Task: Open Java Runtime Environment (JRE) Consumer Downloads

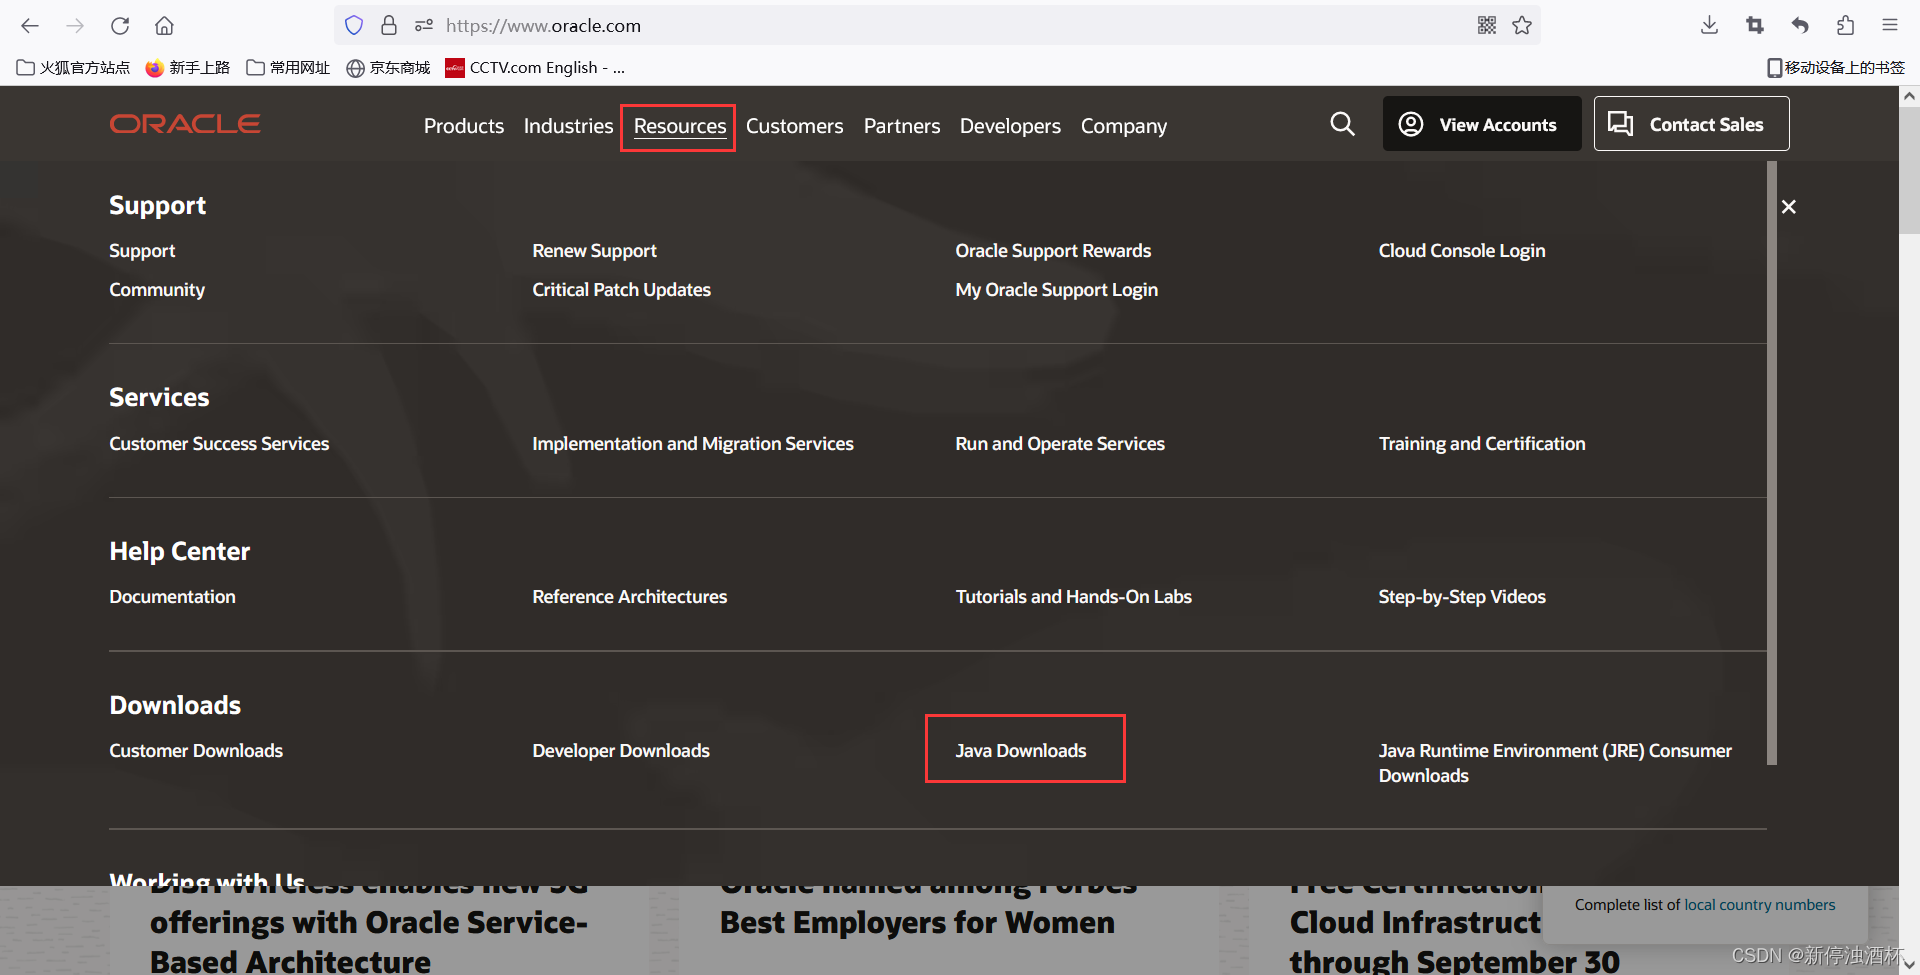Action: 1555,763
